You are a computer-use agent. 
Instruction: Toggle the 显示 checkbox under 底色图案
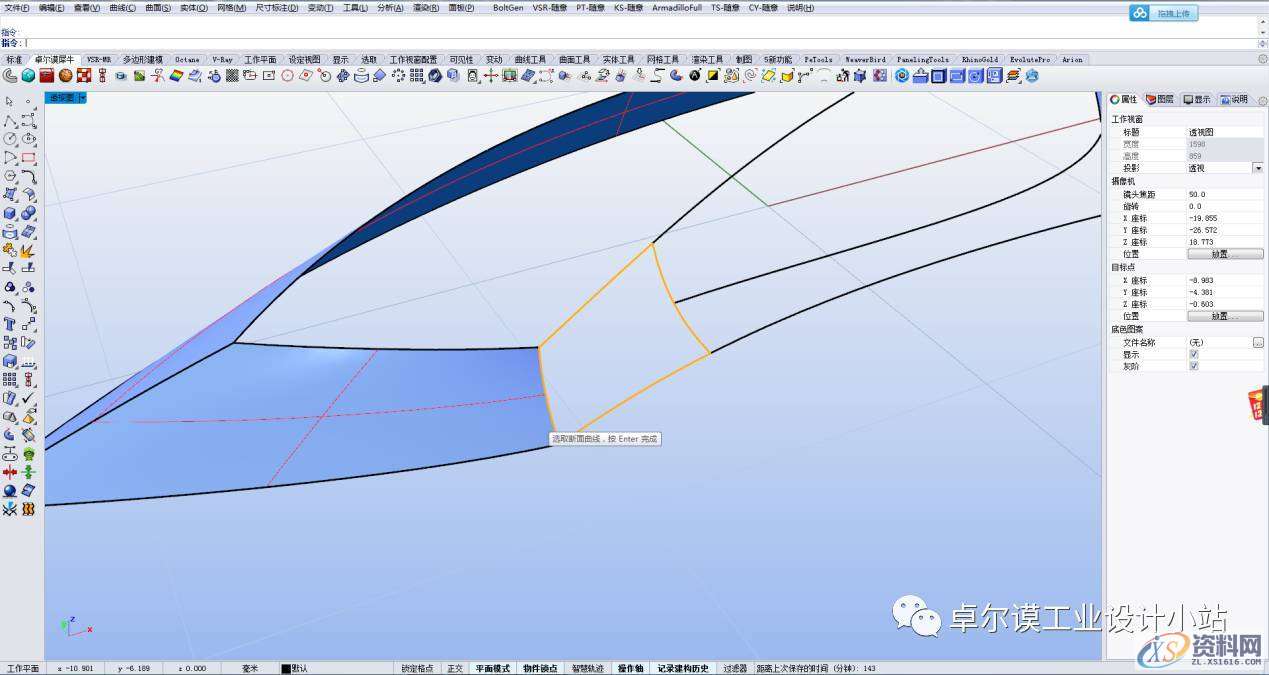(x=1194, y=354)
